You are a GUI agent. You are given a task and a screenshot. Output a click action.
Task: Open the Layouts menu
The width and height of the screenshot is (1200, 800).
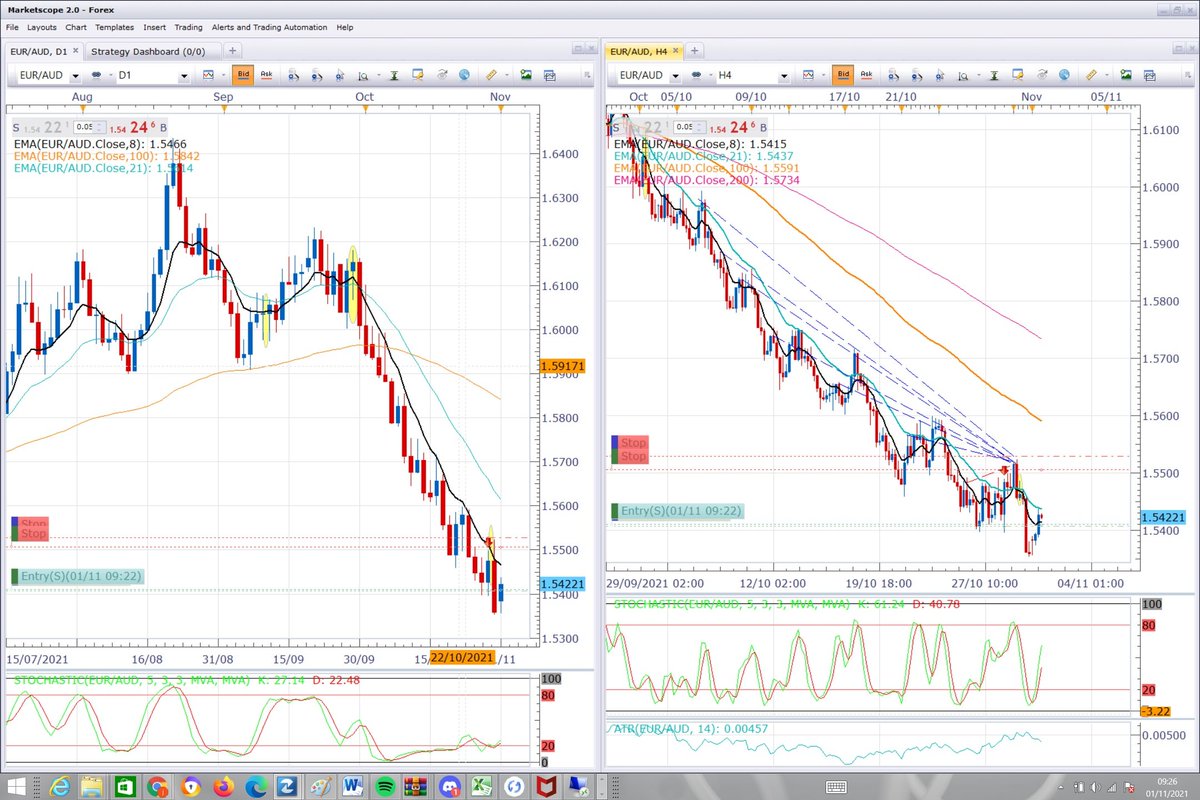(x=42, y=27)
